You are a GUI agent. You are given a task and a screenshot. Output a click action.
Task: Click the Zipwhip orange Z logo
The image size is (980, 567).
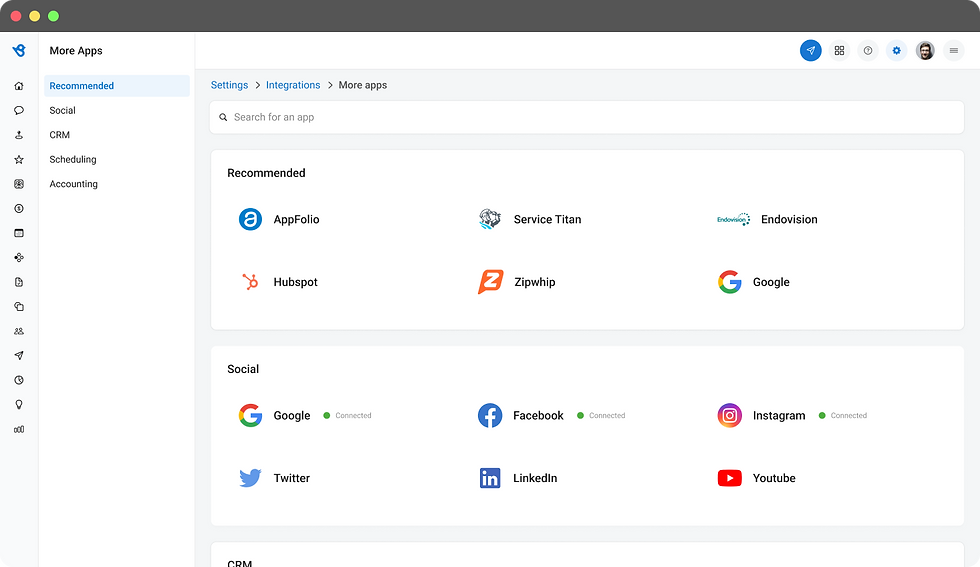coord(491,282)
